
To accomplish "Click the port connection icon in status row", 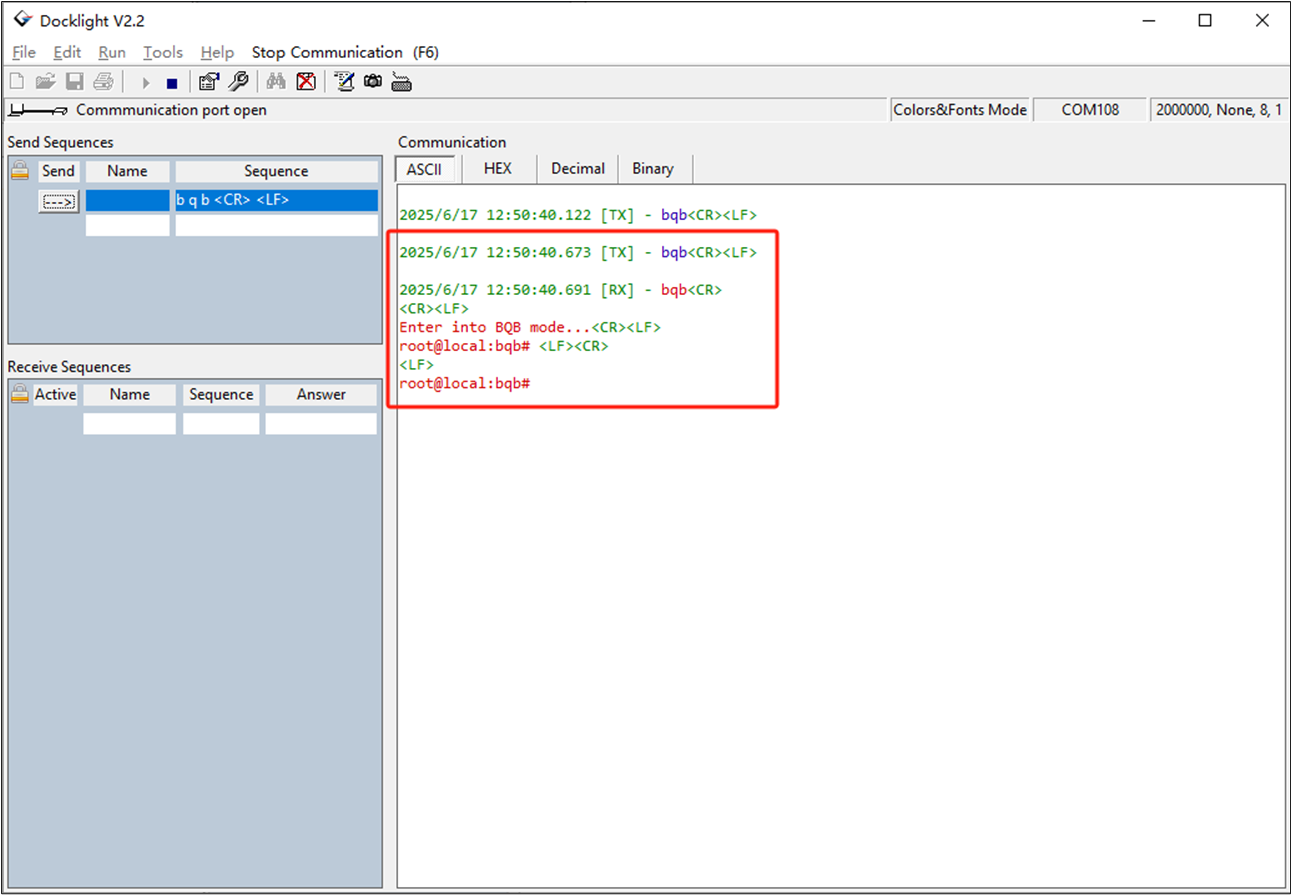I will click(39, 110).
